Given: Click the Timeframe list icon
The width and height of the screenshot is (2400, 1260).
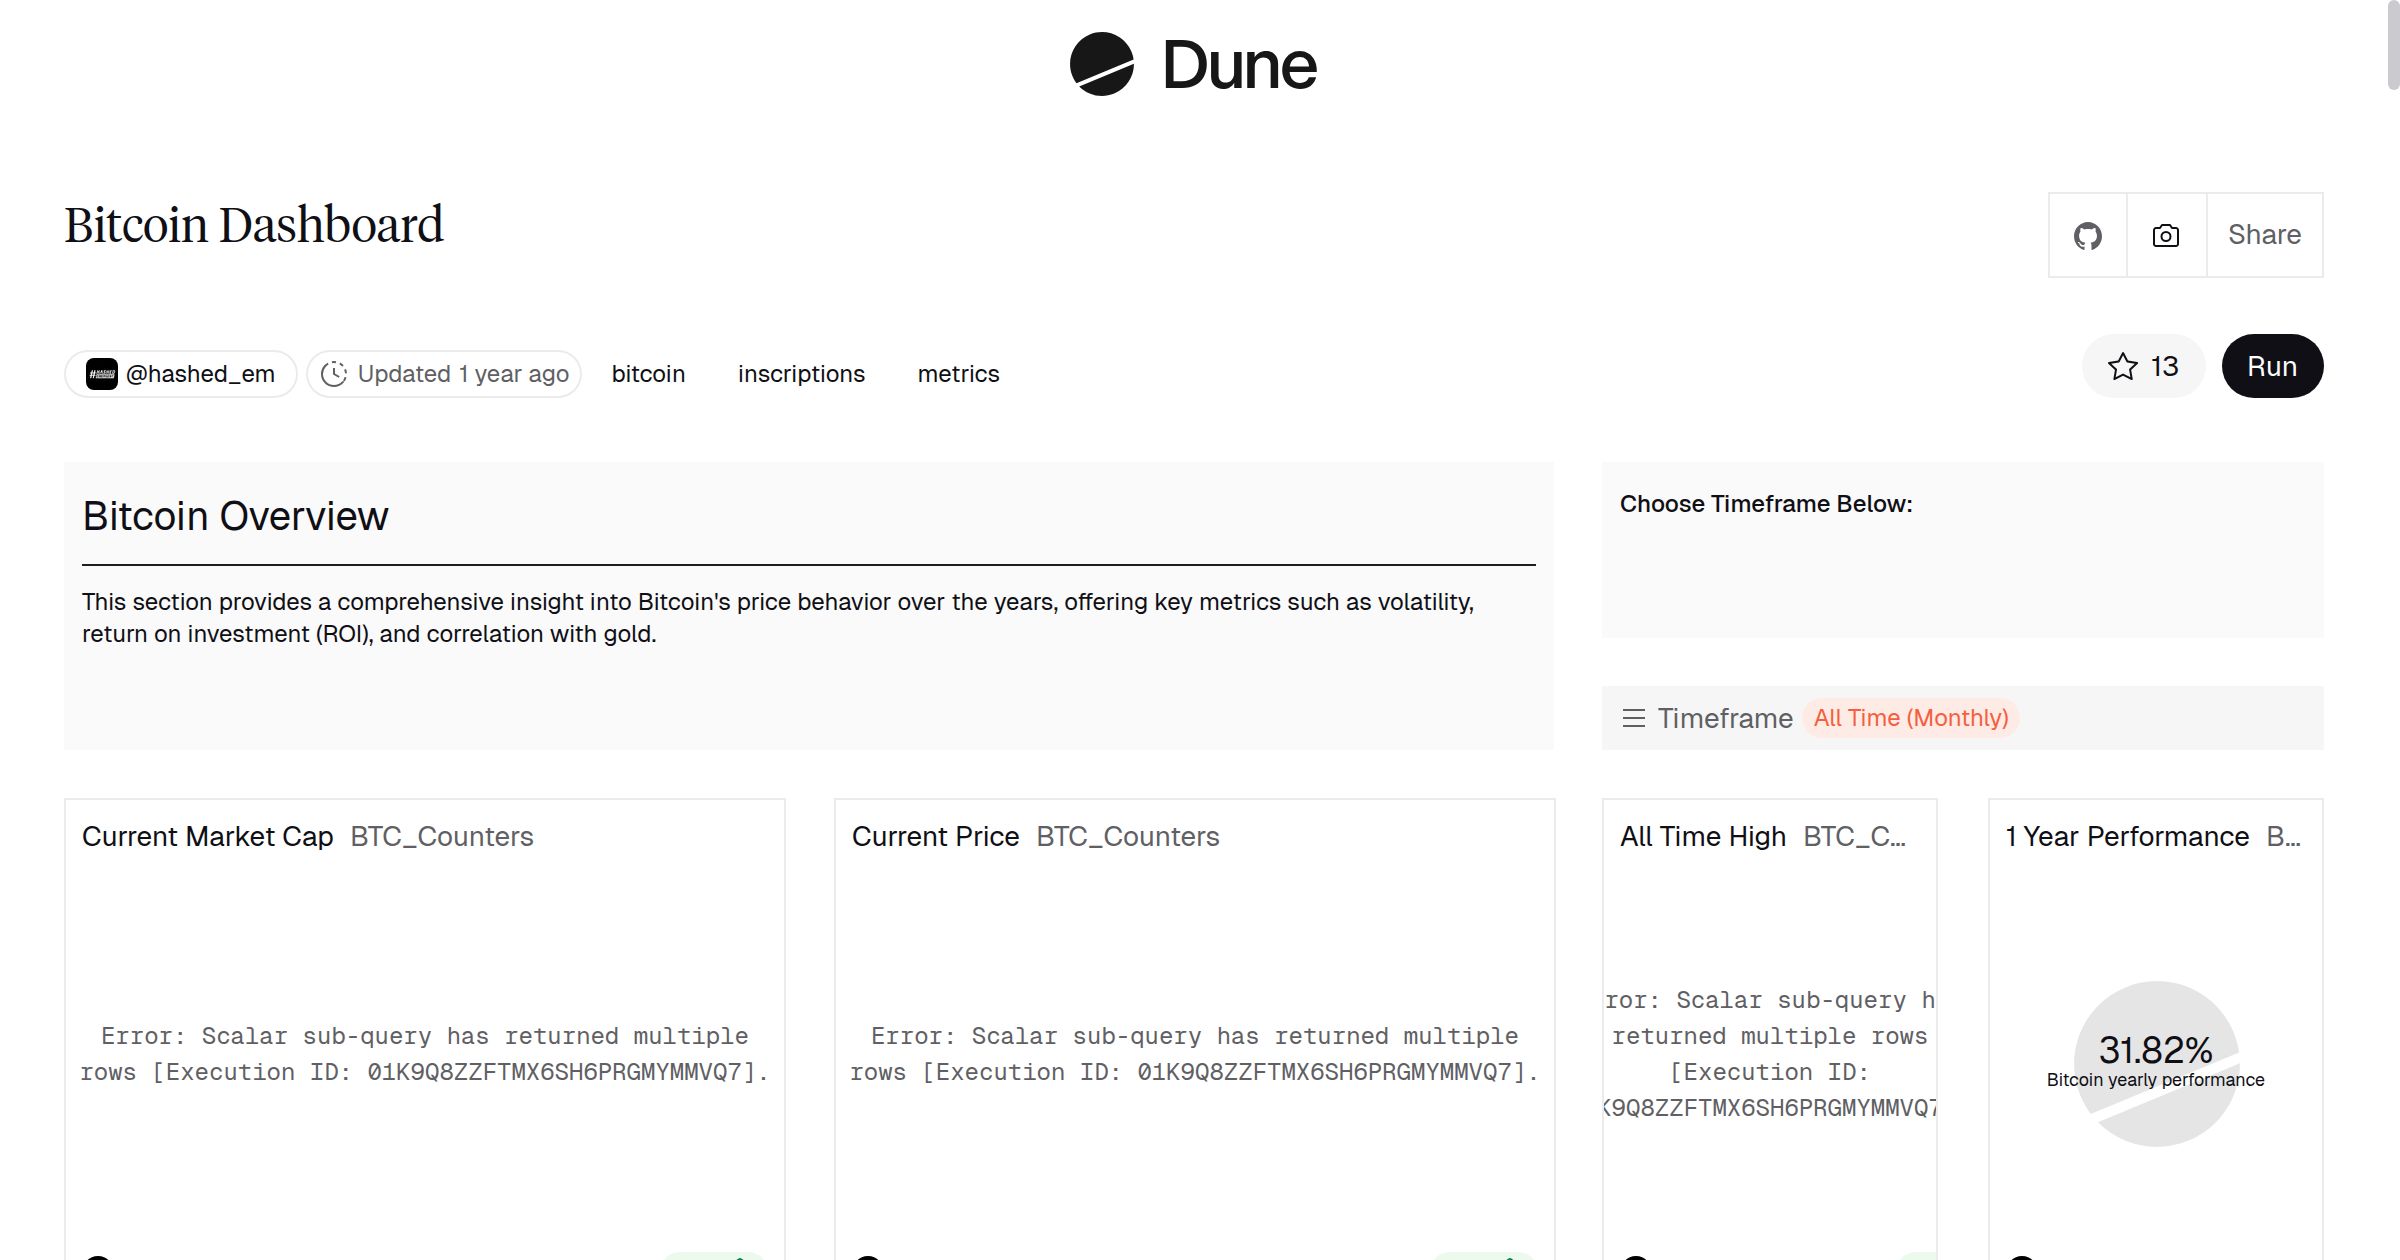Looking at the screenshot, I should 1633,718.
